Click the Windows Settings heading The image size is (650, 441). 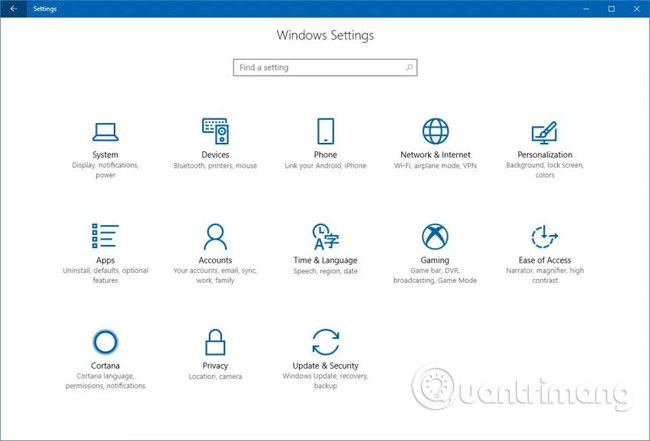point(325,35)
